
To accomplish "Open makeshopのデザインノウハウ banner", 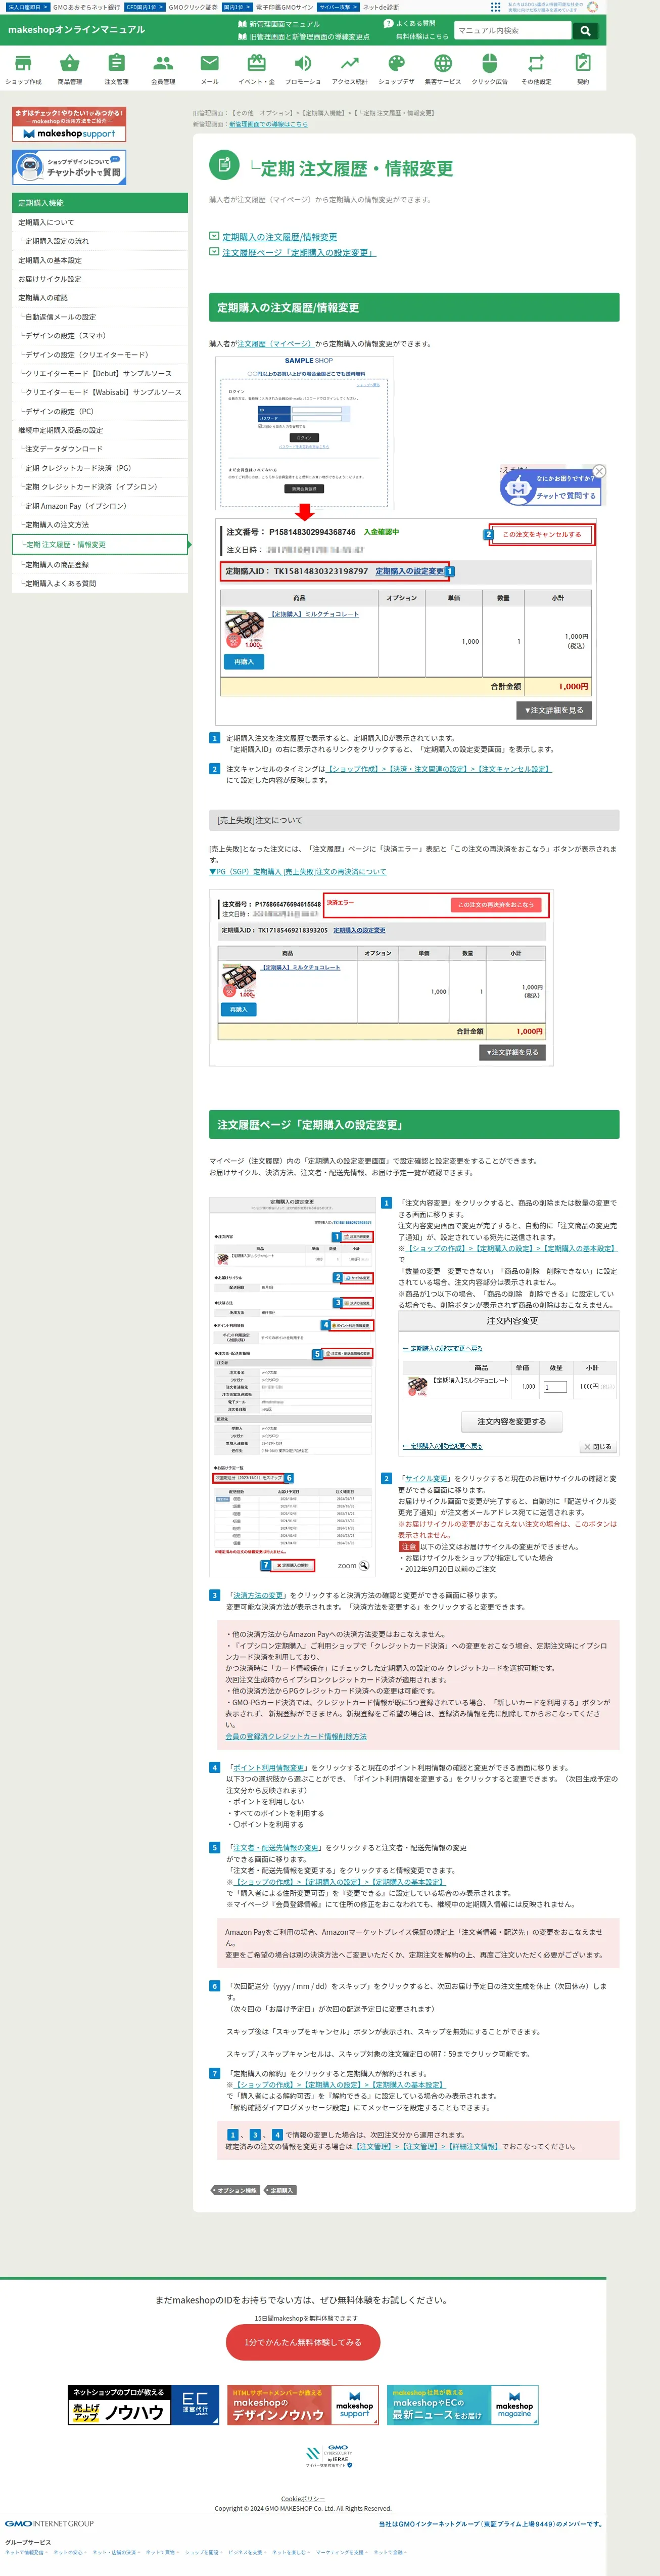I will click(304, 2405).
